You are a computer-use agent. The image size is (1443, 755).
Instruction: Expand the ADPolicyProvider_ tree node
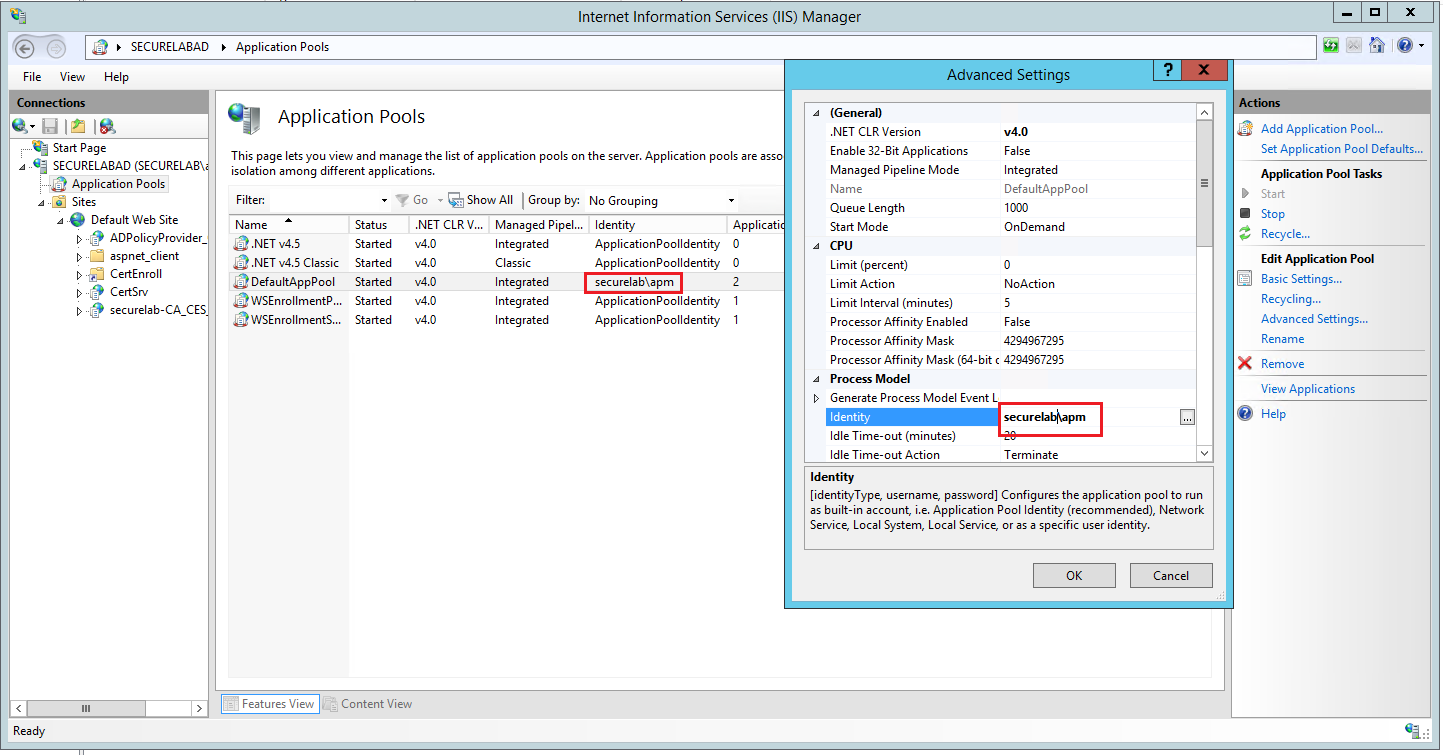click(80, 238)
